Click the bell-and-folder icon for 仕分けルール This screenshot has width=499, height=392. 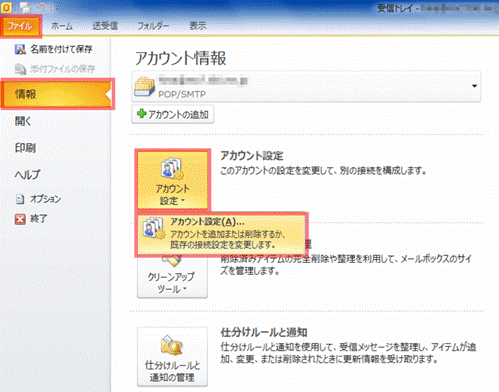[171, 345]
